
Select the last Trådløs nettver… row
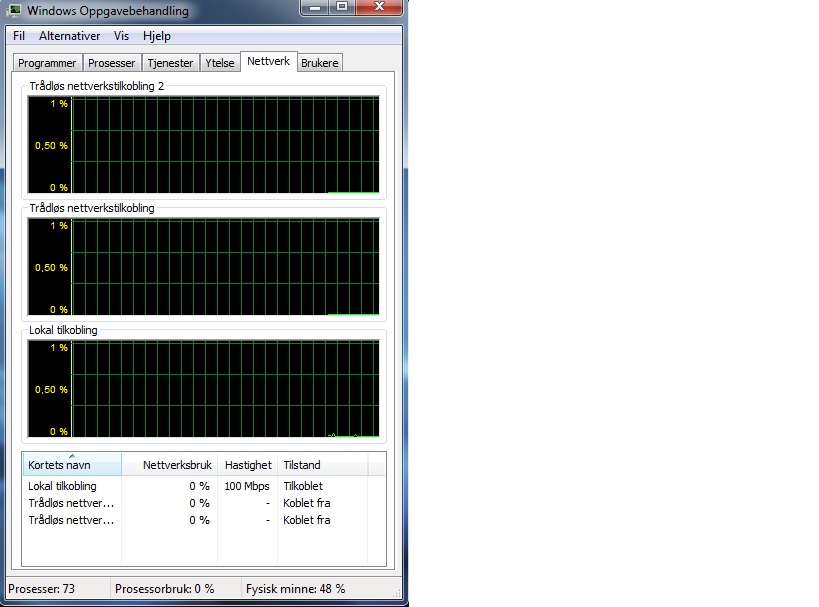tap(204, 520)
